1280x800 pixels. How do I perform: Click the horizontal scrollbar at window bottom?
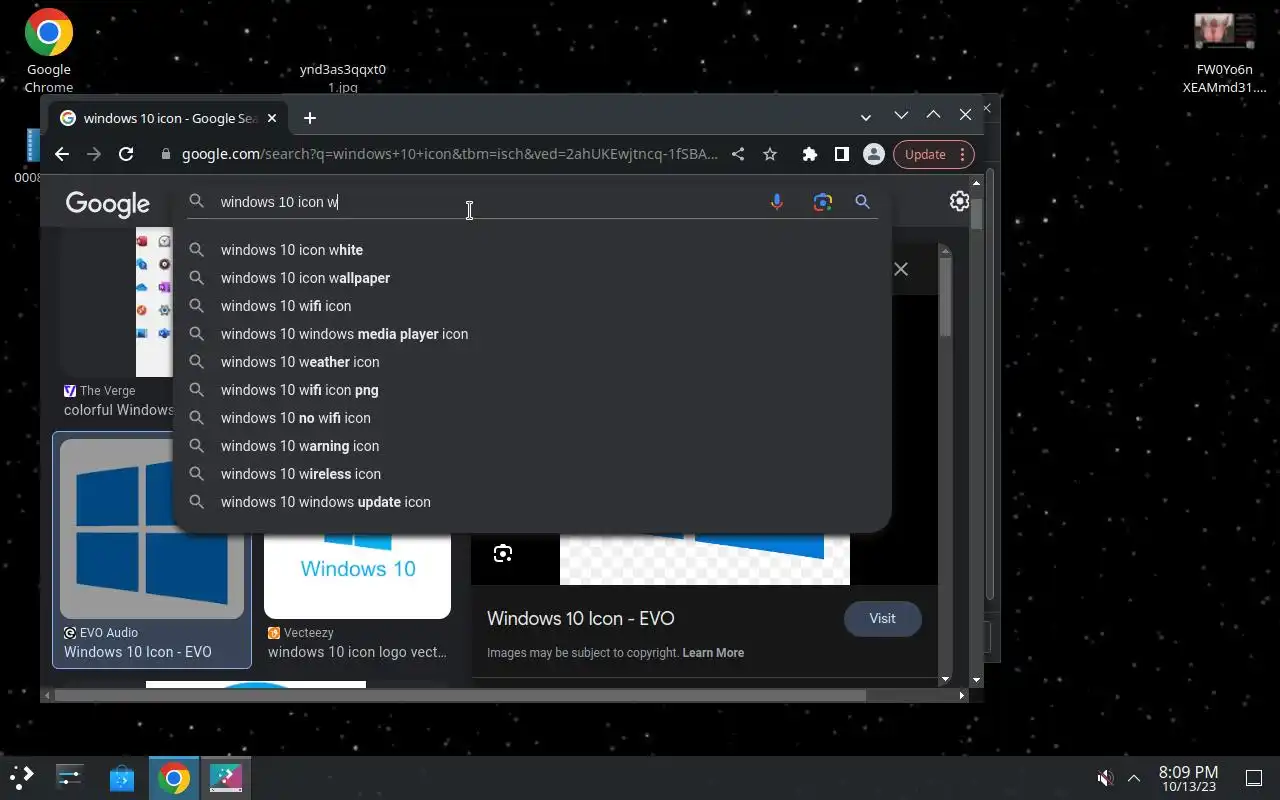(462, 695)
